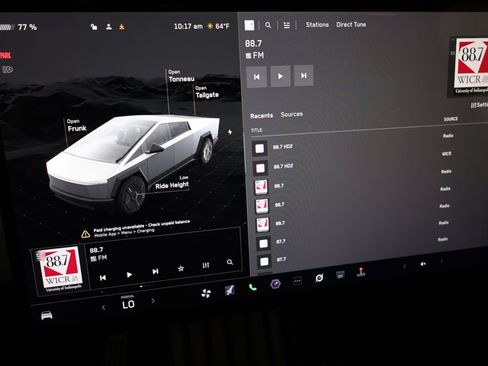
Task: Favorite the 88.7 station with the star
Action: 181,268
